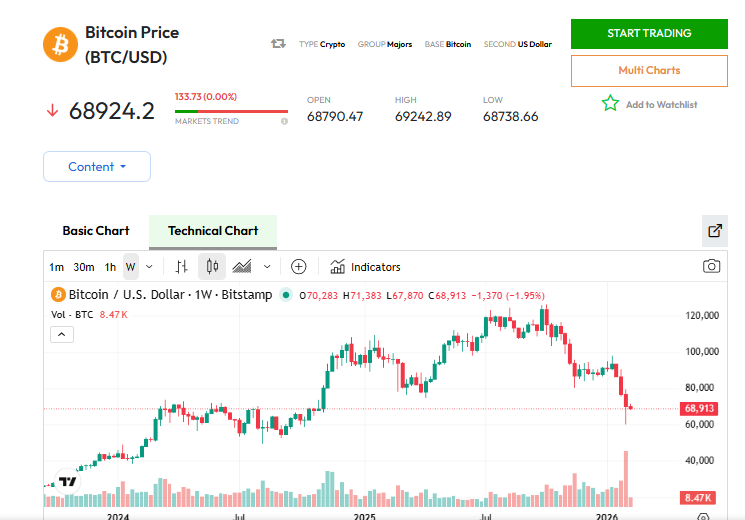
Task: Take a chart snapshot with camera icon
Action: pos(711,266)
